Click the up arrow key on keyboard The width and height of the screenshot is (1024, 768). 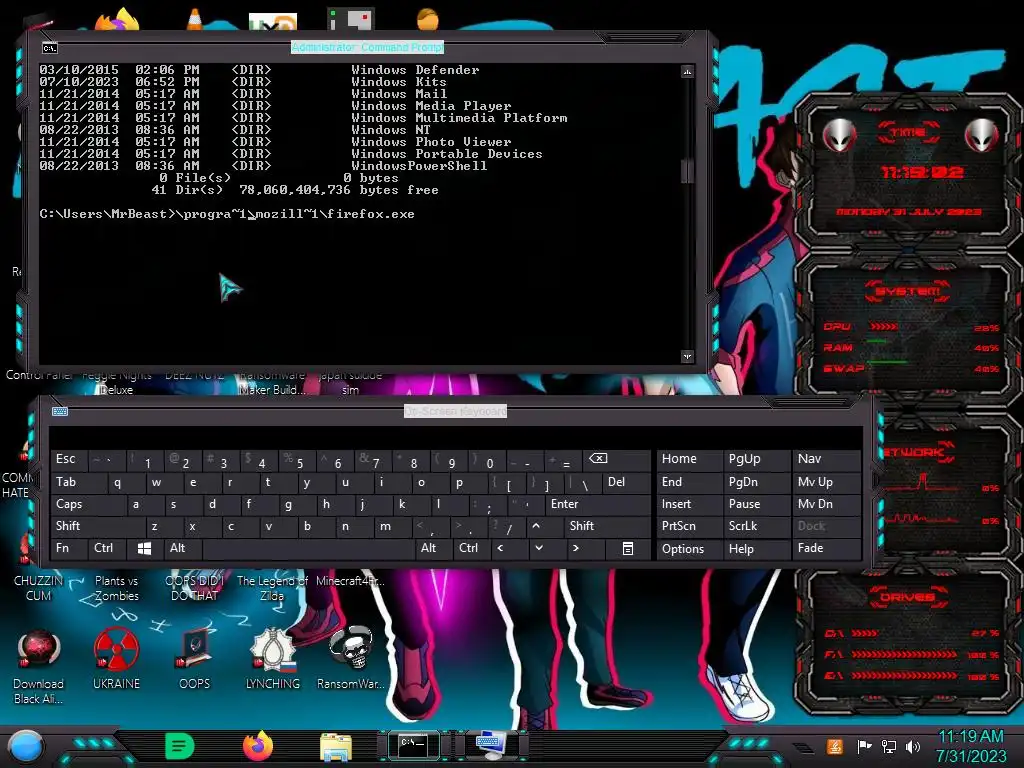tap(544, 526)
